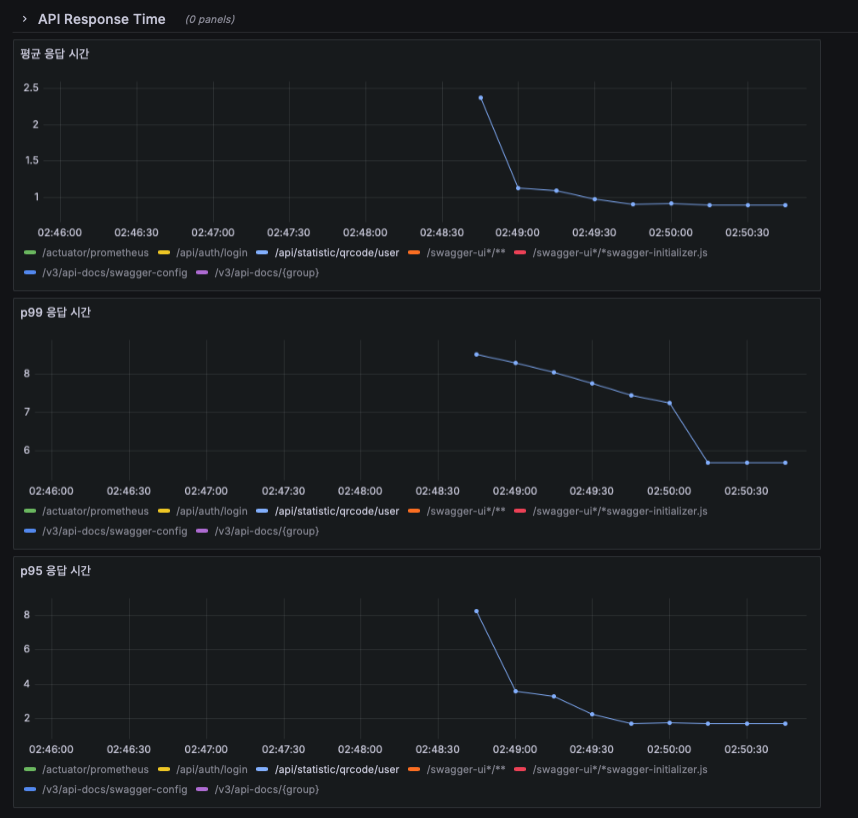Expand the API Response Time row chevron
Image resolution: width=858 pixels, height=818 pixels.
[25, 19]
